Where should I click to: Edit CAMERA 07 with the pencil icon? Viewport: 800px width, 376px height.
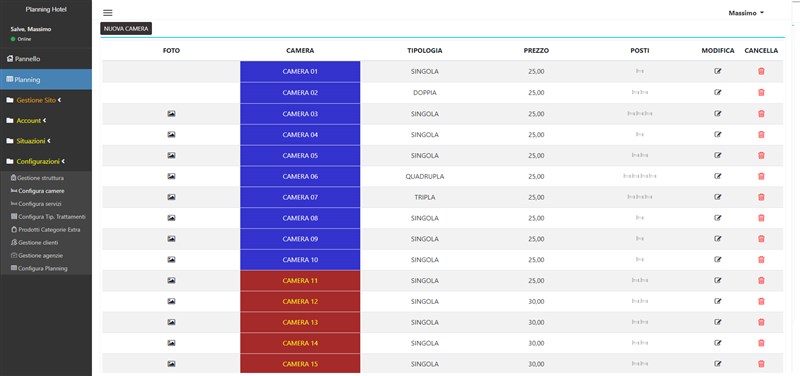718,197
